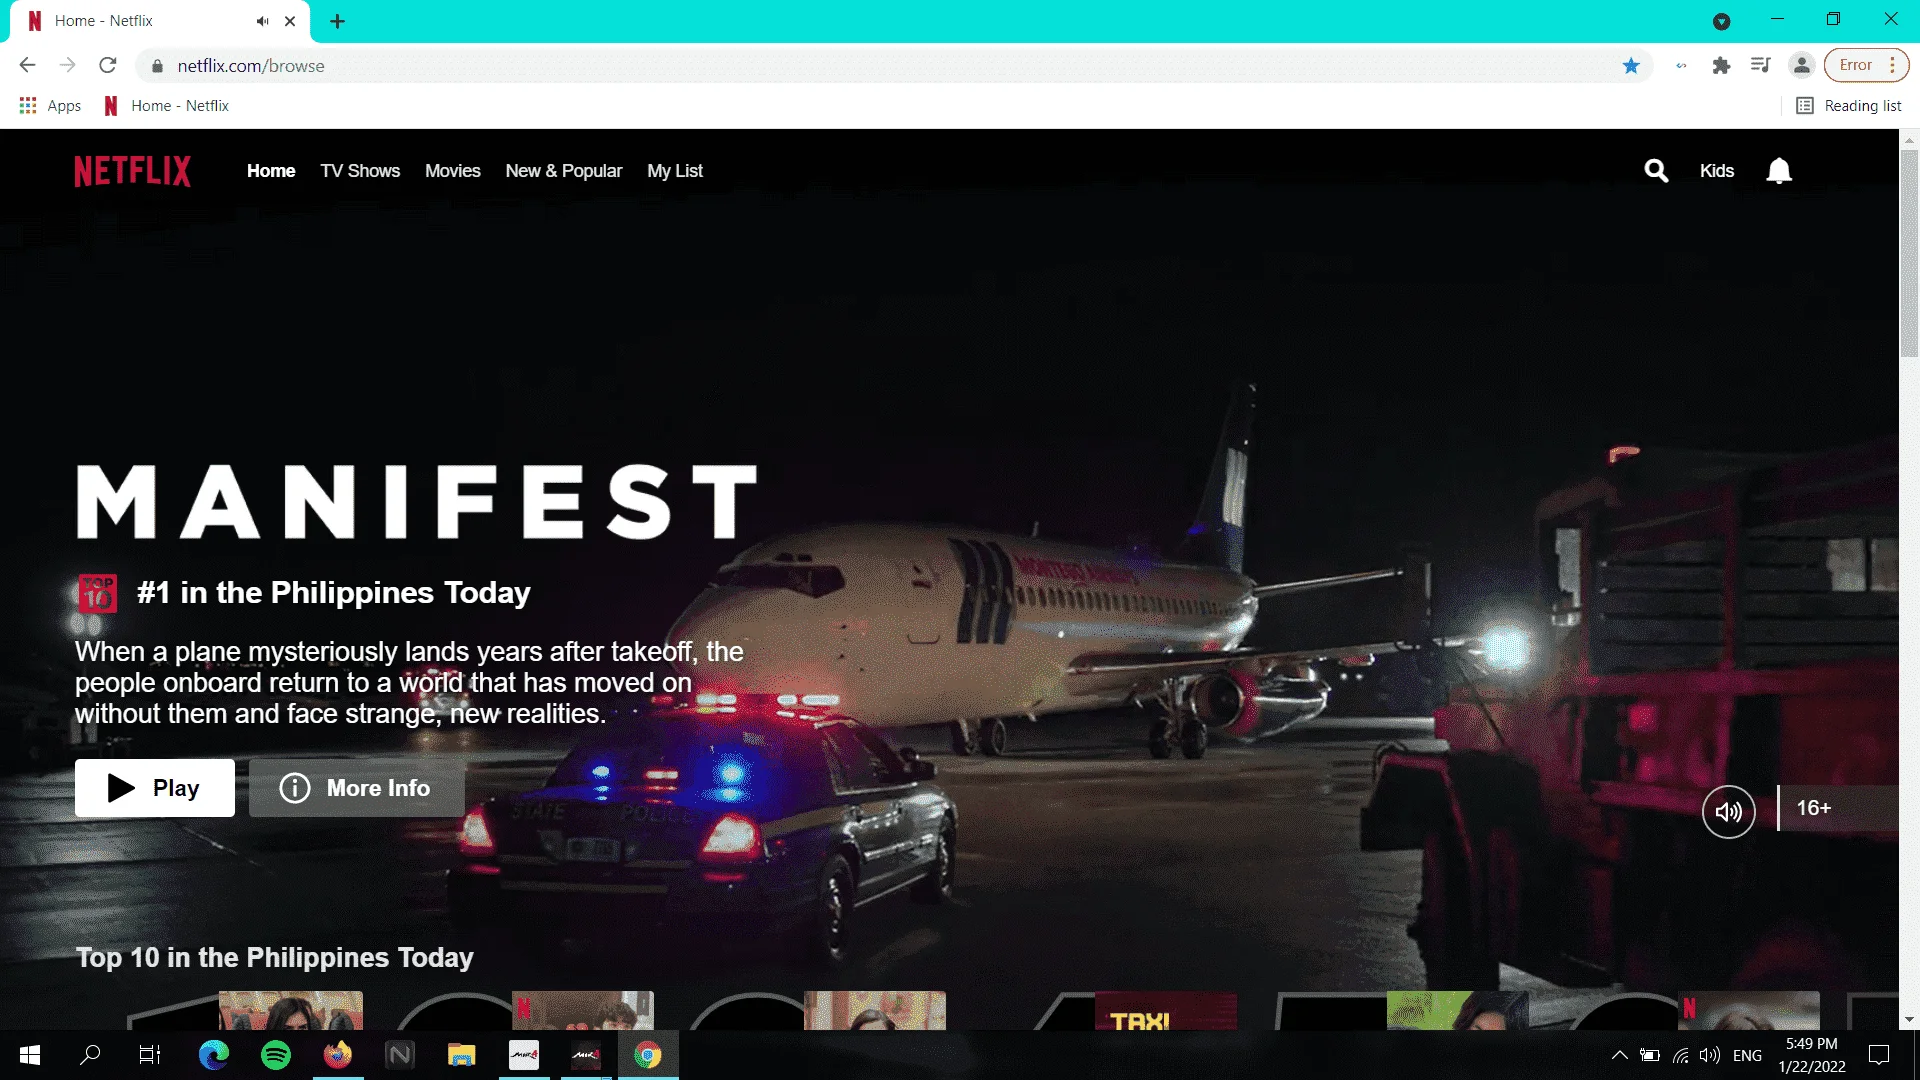Click the browser forward arrow
This screenshot has width=1920, height=1080.
click(68, 66)
